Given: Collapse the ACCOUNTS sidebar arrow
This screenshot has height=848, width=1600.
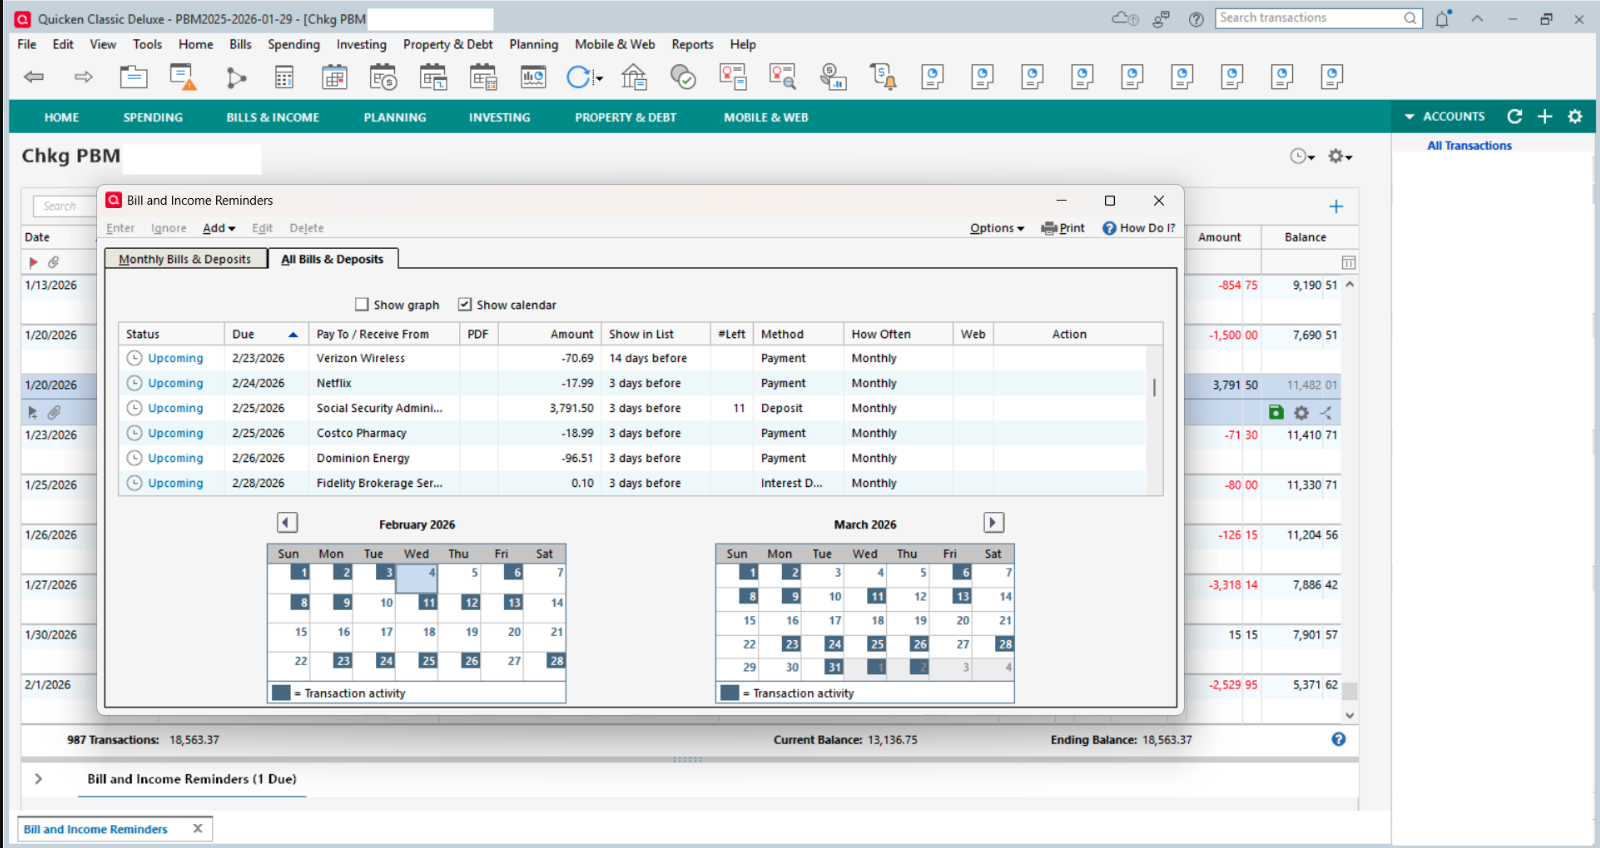Looking at the screenshot, I should [x=1410, y=117].
